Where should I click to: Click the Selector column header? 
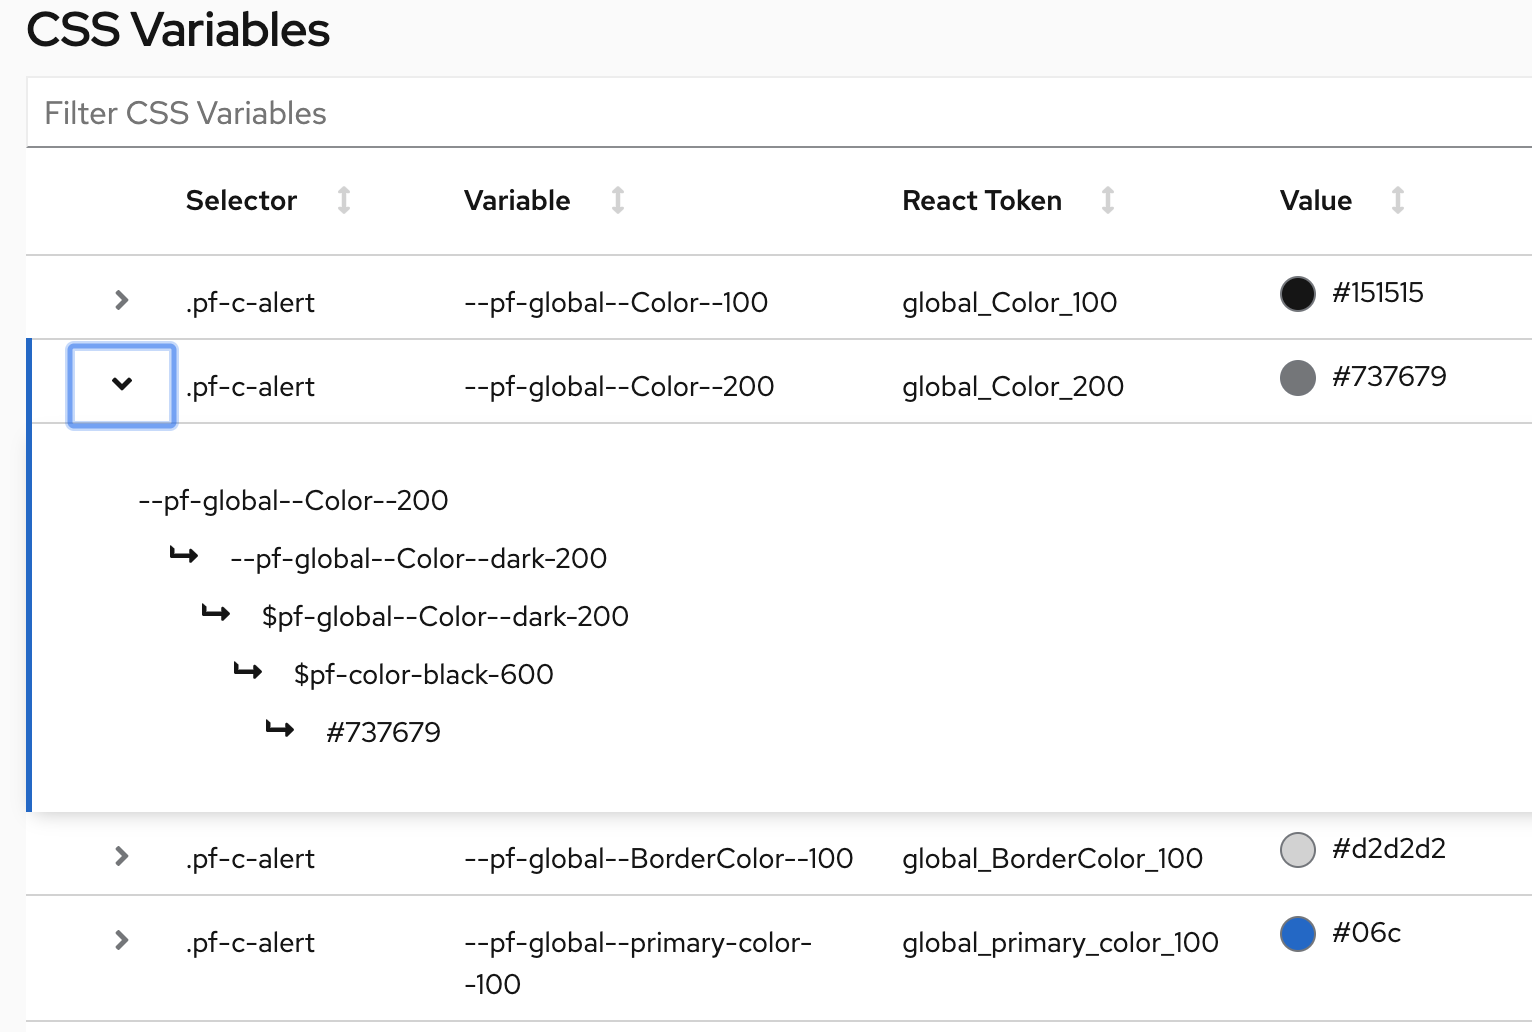click(241, 201)
